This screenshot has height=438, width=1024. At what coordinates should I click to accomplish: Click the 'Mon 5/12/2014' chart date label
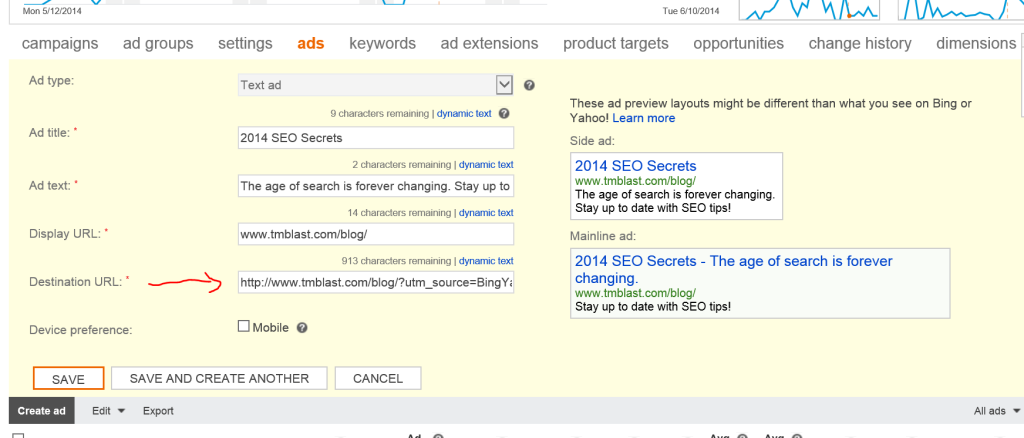pyautogui.click(x=50, y=11)
